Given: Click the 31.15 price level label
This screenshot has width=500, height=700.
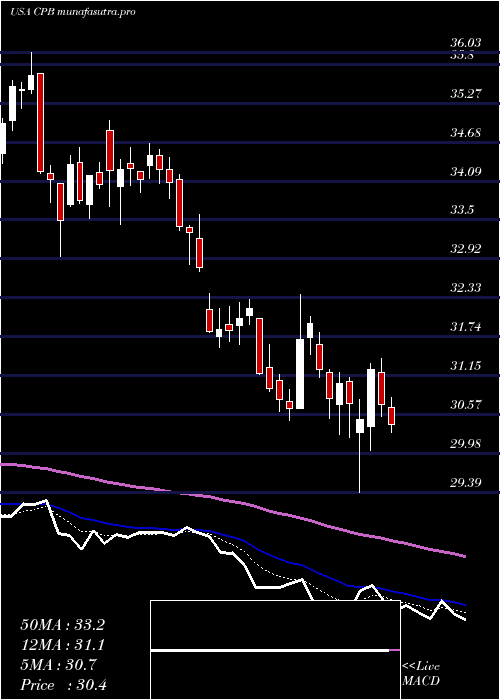Looking at the screenshot, I should pos(466,366).
